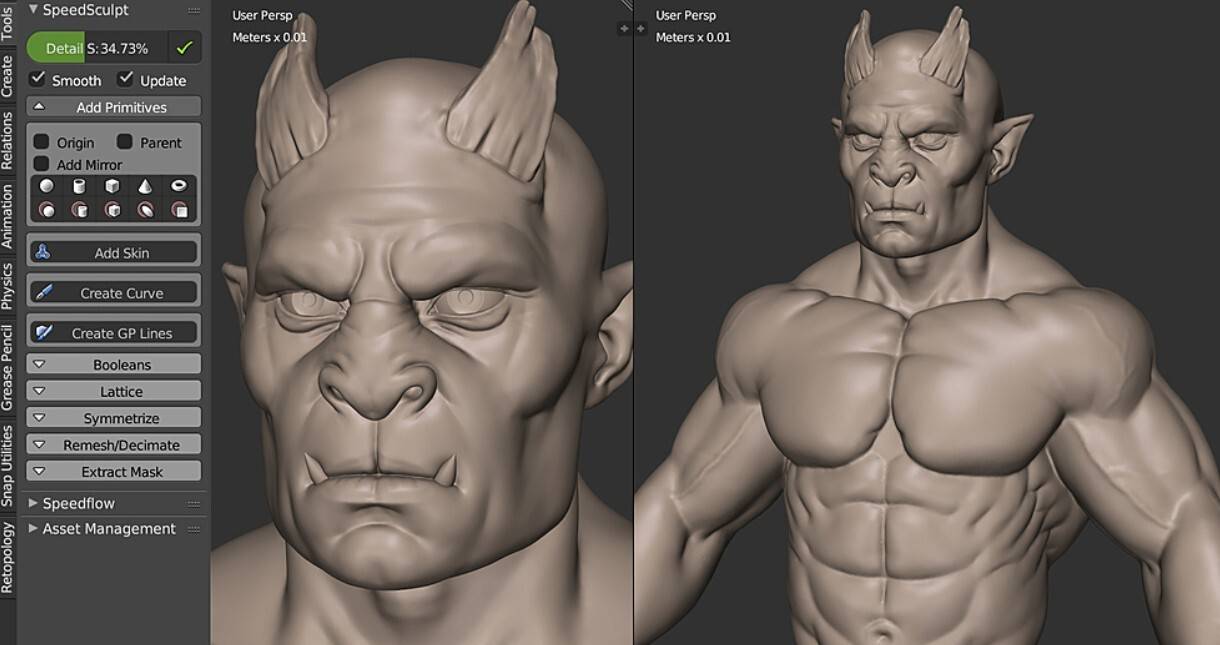Click the Add Skin armature icon

41,251
